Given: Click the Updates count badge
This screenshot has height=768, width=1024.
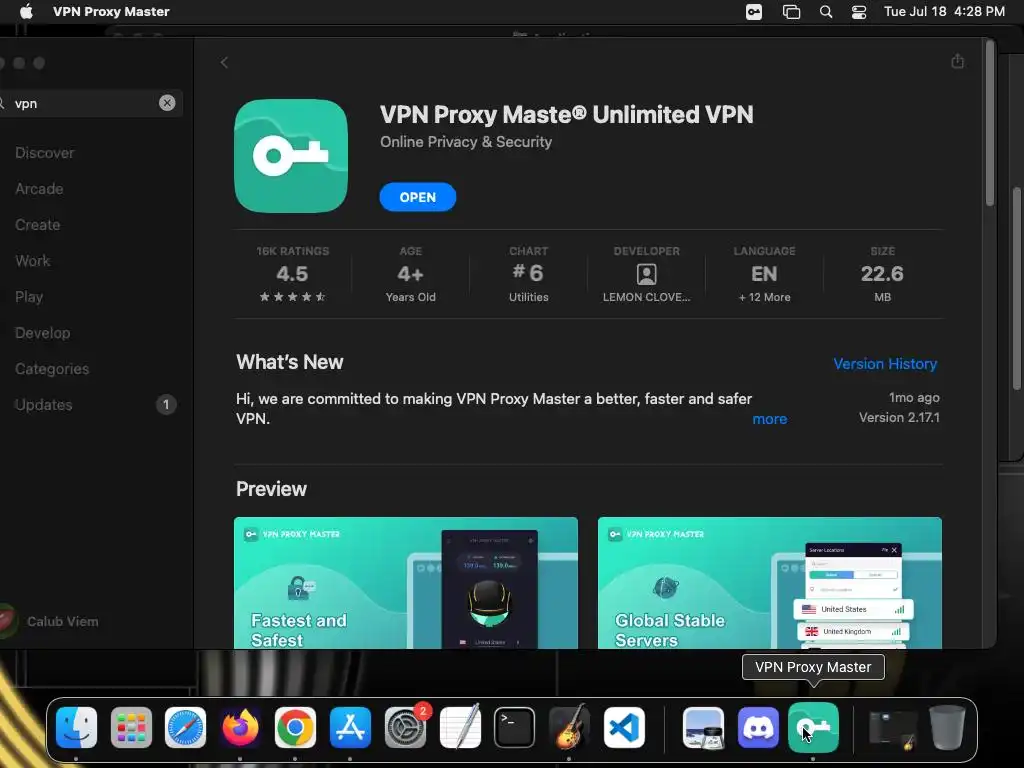Looking at the screenshot, I should coord(166,405).
